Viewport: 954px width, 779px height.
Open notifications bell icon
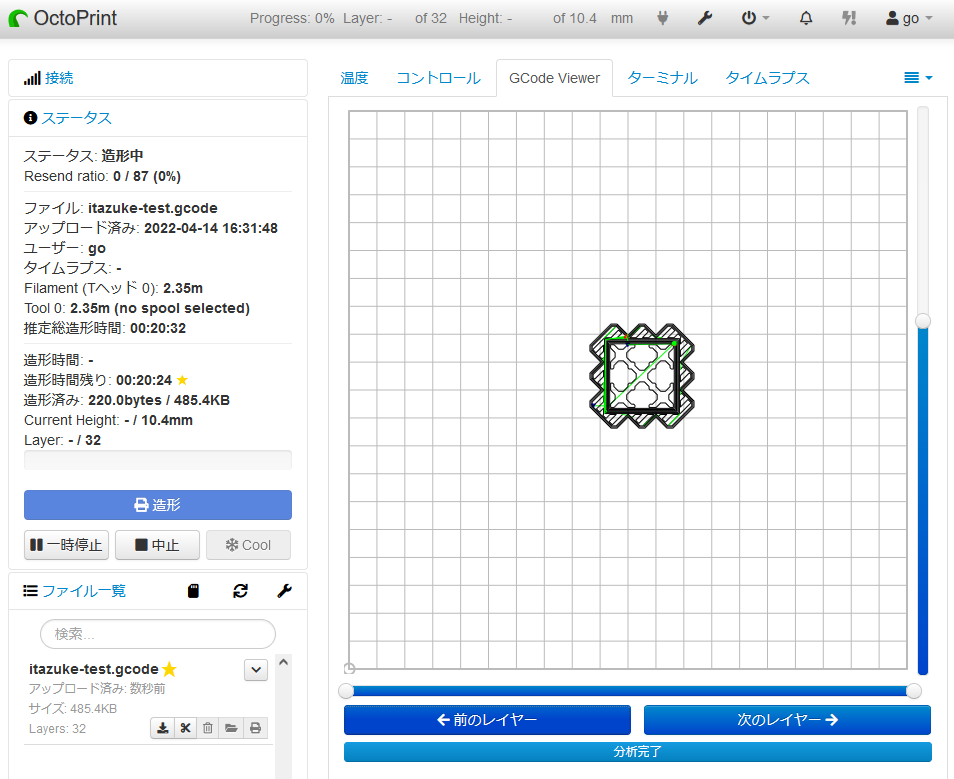coord(806,18)
